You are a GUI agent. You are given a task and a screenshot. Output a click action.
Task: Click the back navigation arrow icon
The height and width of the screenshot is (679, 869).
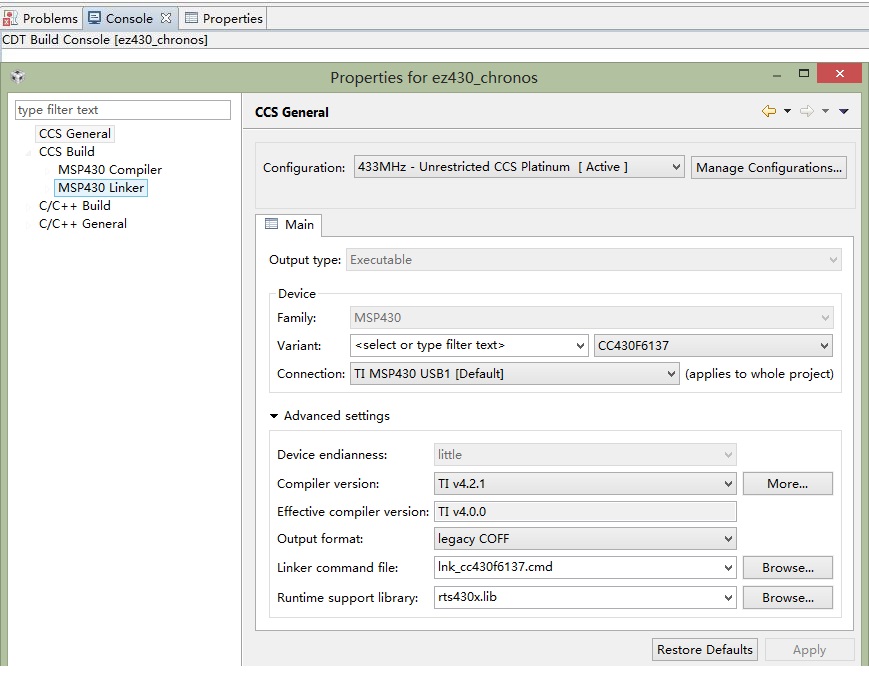coord(768,112)
